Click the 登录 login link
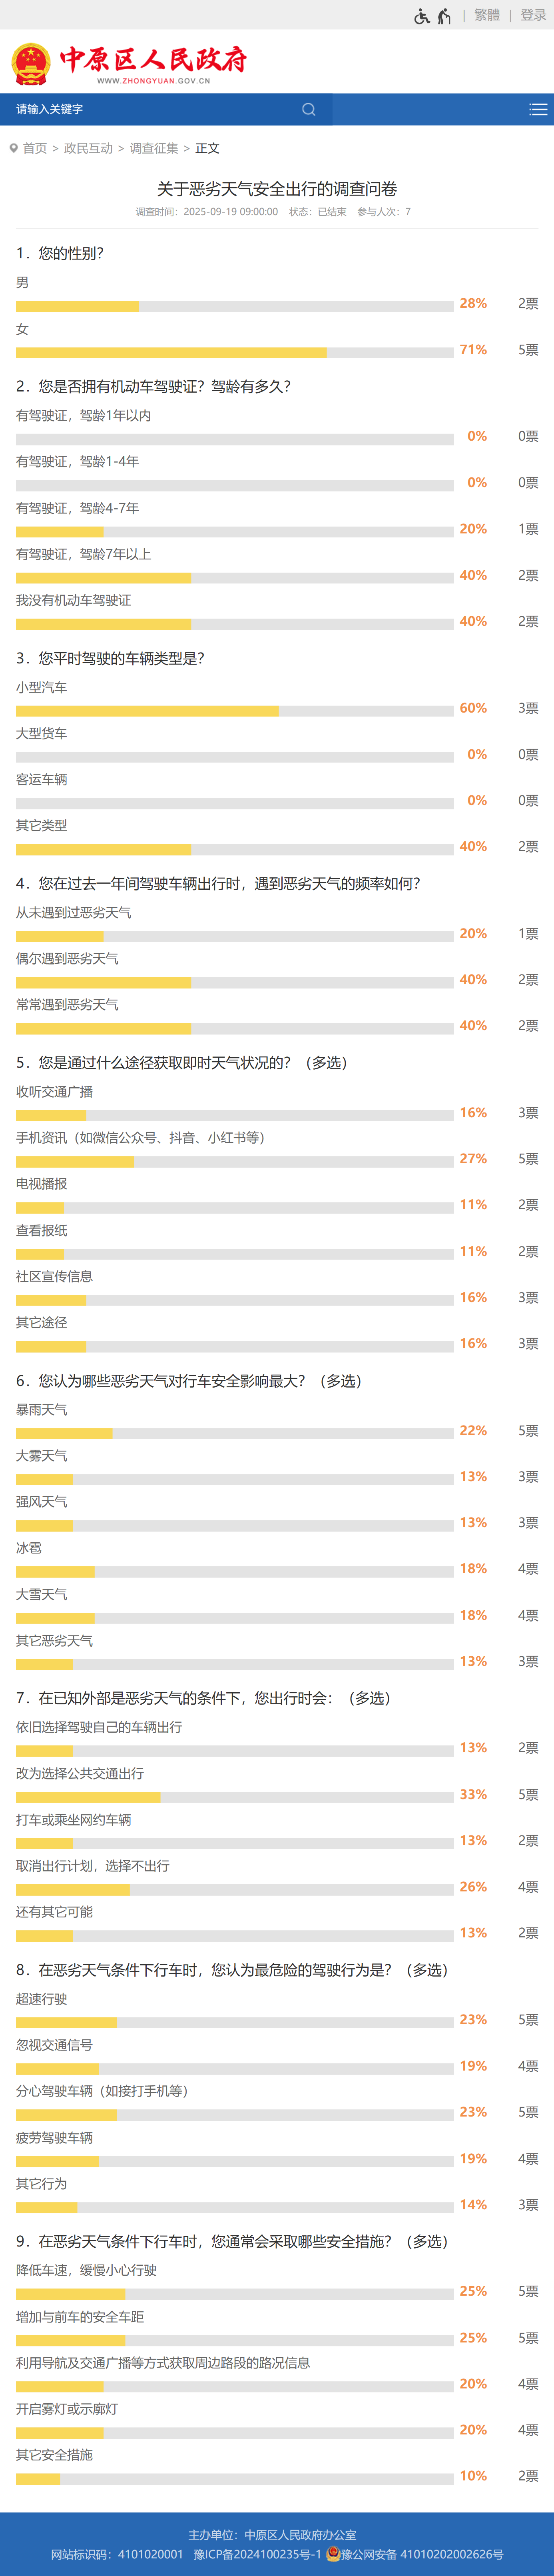This screenshot has width=554, height=2576. click(x=533, y=15)
